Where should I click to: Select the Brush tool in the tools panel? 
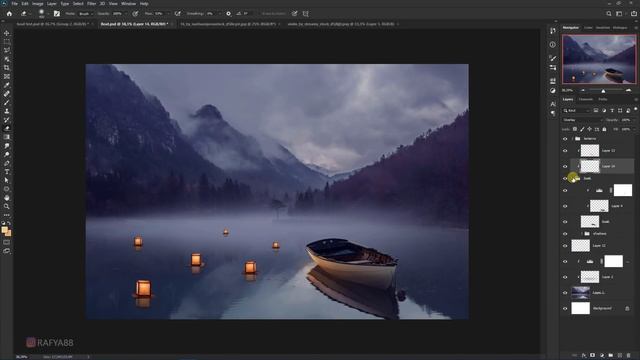[x=7, y=102]
